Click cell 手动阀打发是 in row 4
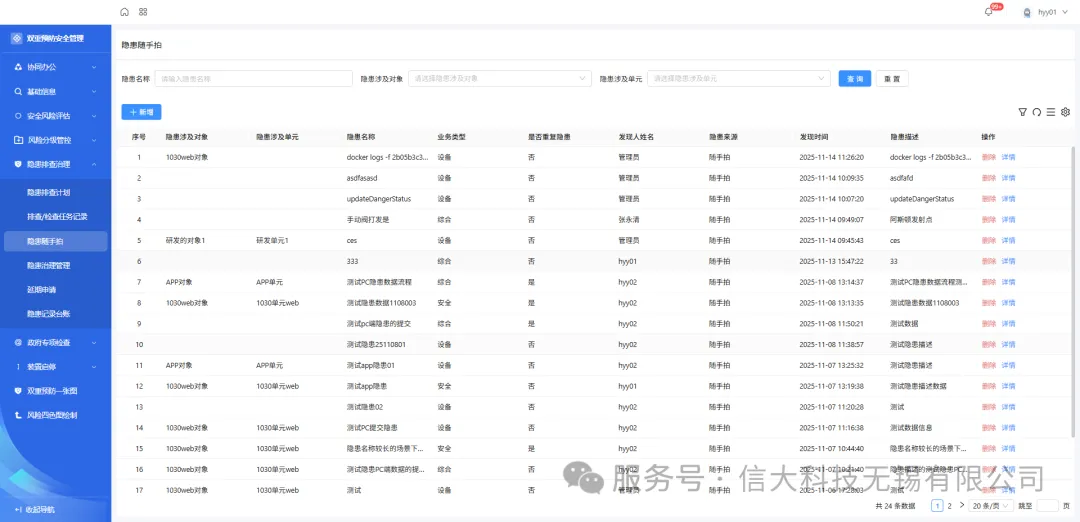The width and height of the screenshot is (1080, 522). click(368, 220)
